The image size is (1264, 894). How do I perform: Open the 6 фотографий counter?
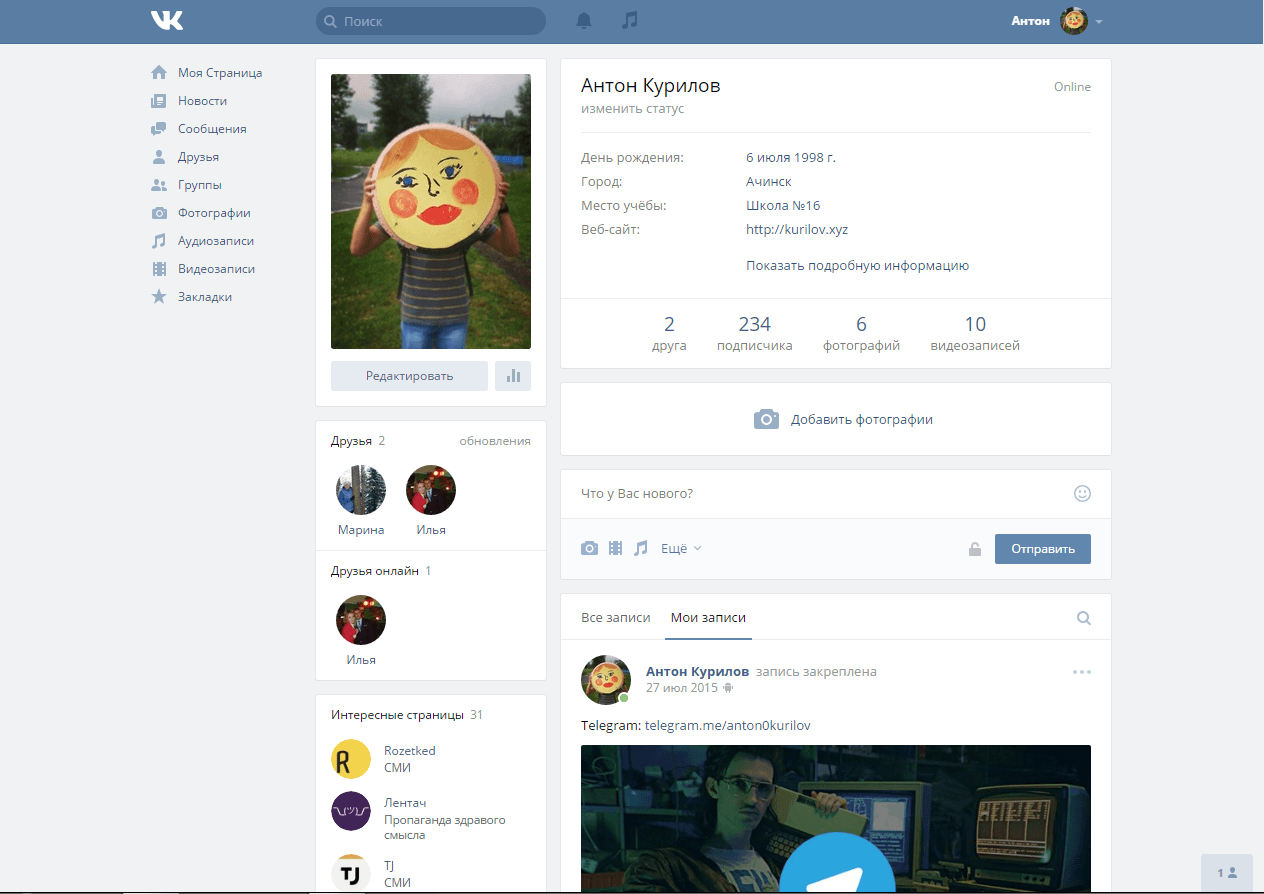click(x=861, y=334)
